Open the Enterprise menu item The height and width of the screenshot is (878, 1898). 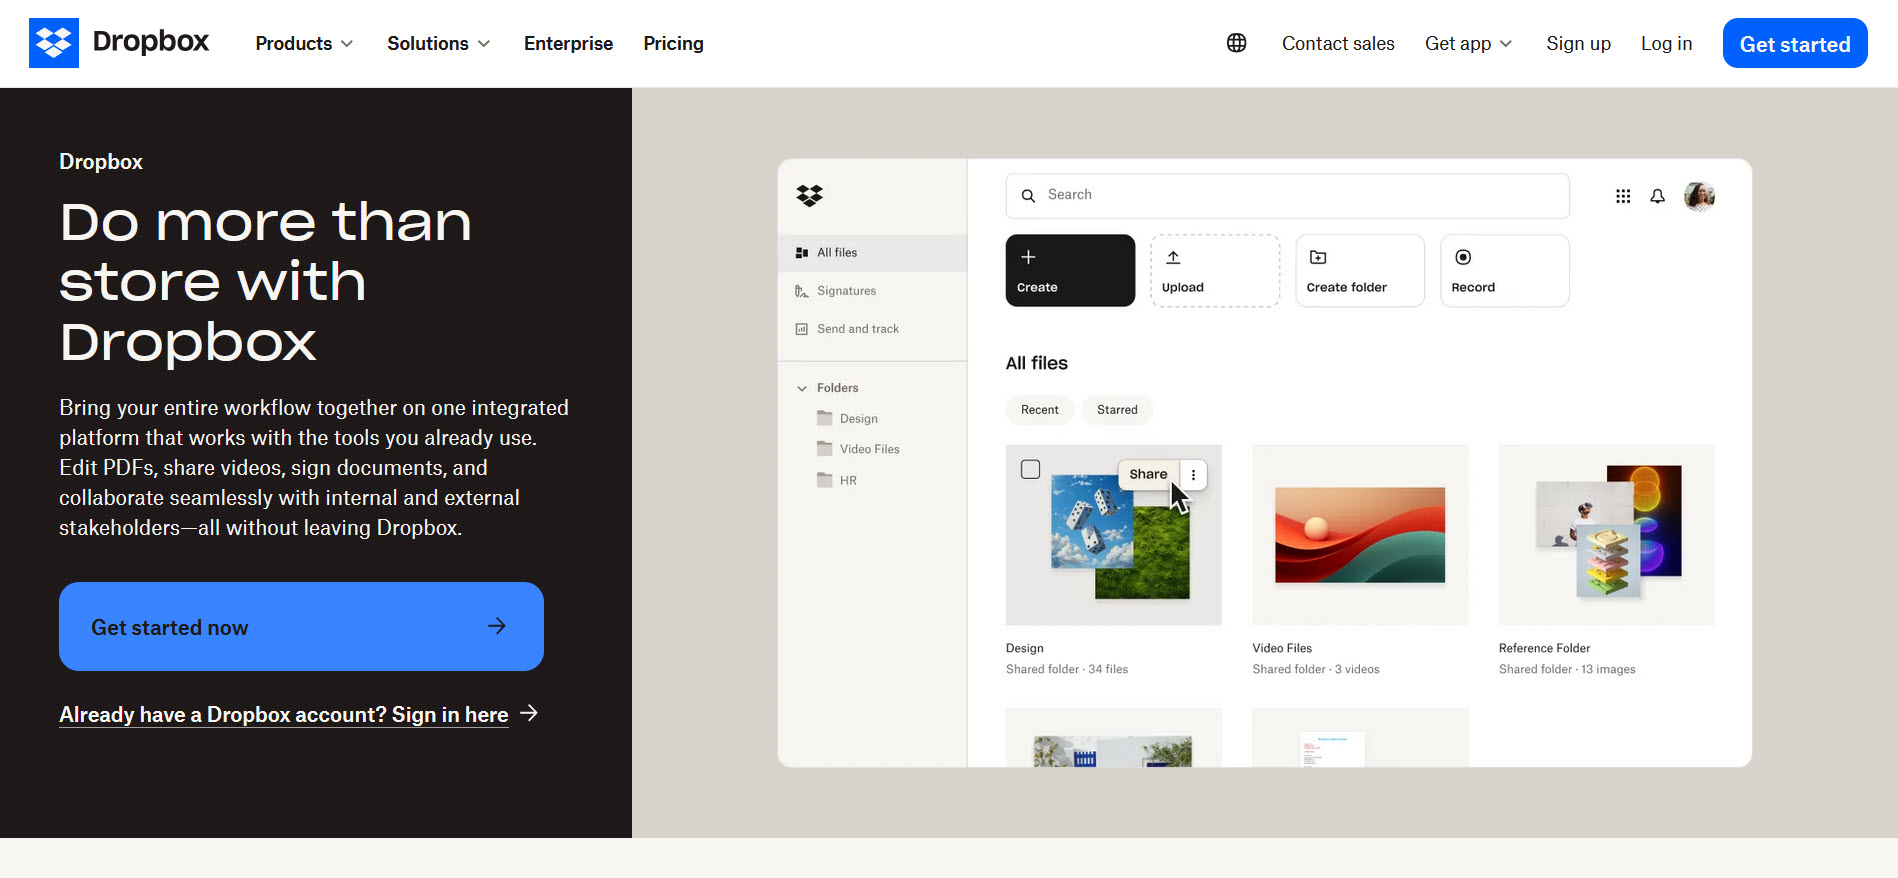568,43
